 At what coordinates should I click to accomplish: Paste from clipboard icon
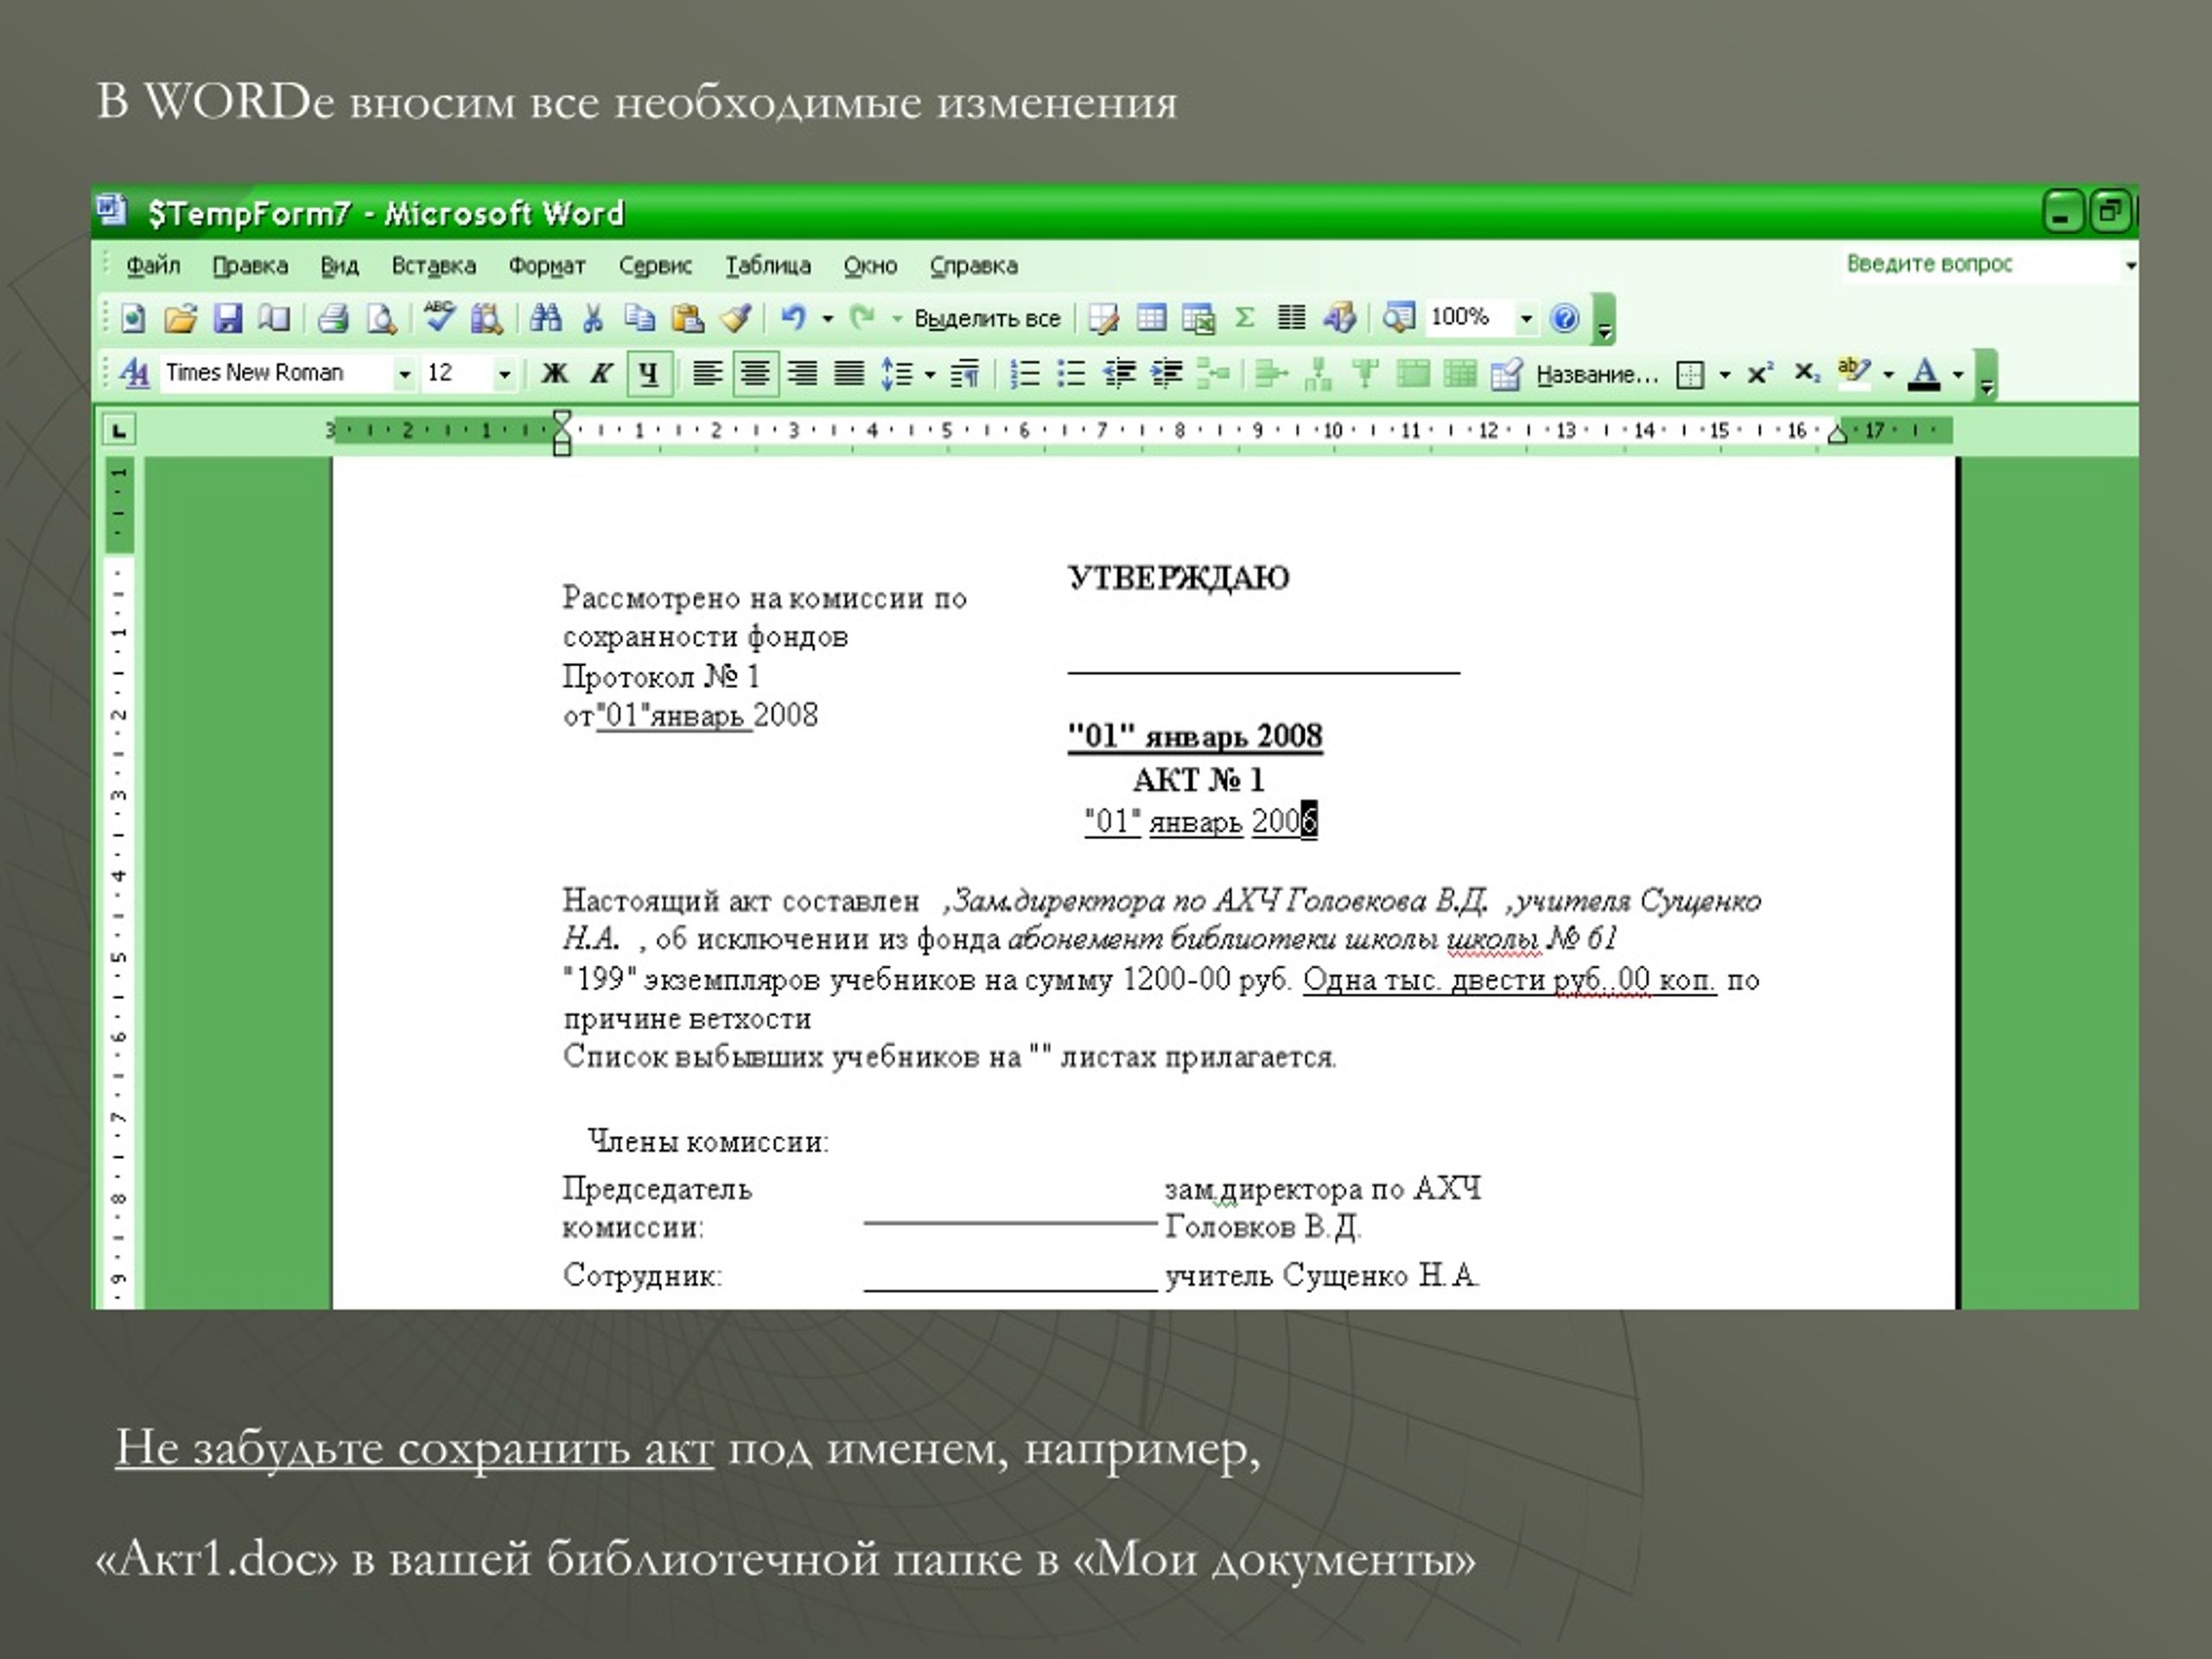(687, 318)
